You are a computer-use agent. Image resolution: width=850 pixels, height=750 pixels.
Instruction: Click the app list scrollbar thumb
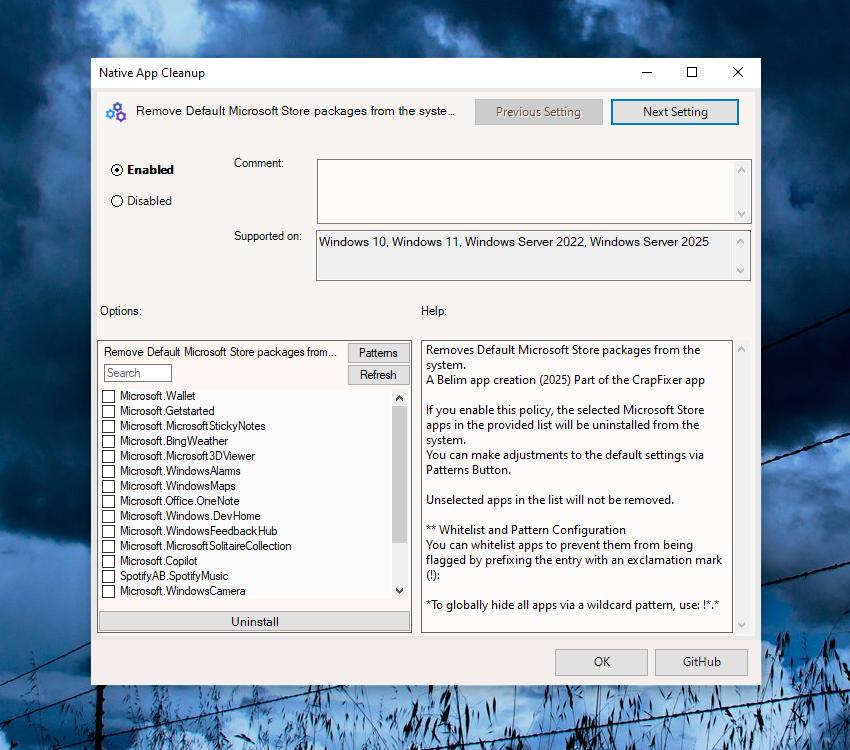pyautogui.click(x=400, y=474)
